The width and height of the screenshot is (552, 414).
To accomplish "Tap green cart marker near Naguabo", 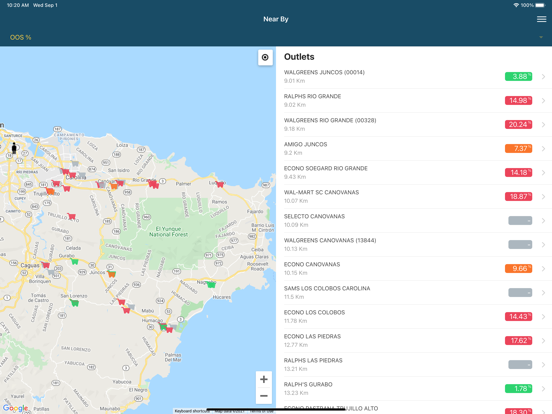I will (x=211, y=284).
